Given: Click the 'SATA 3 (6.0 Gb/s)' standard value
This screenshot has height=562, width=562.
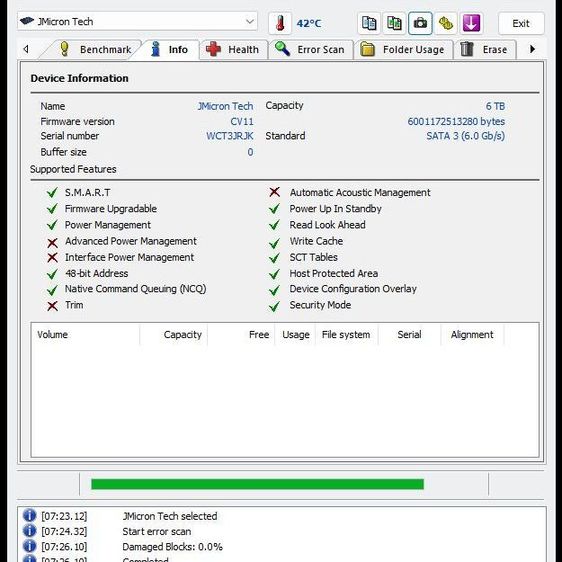Looking at the screenshot, I should pyautogui.click(x=466, y=136).
